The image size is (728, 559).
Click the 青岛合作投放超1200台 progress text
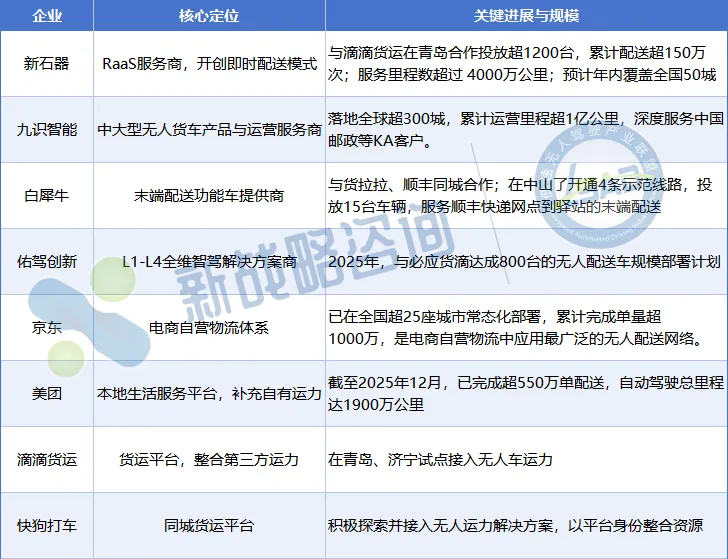point(522,64)
